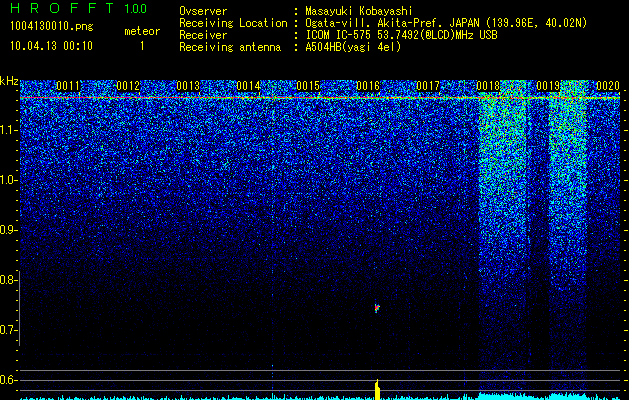The height and width of the screenshot is (400, 629).
Task: Click the 0015 time marker
Action: pyautogui.click(x=308, y=86)
